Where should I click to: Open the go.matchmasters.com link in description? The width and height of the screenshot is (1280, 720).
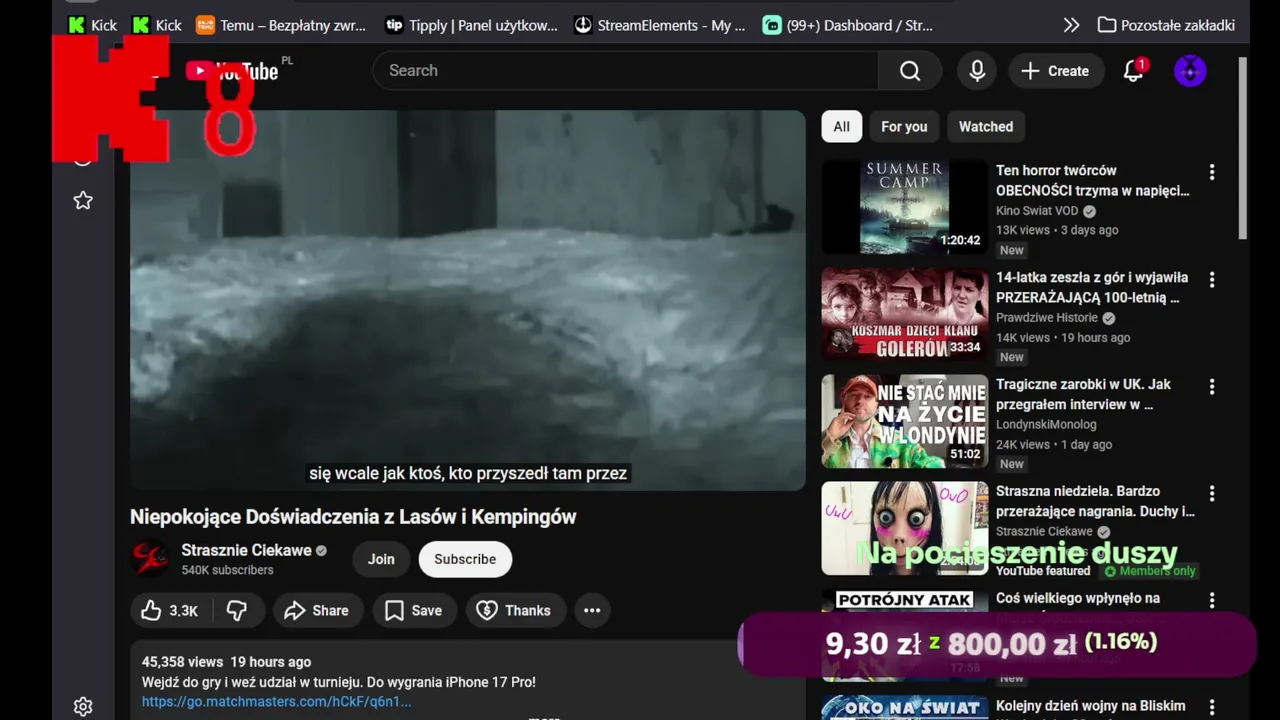[277, 702]
